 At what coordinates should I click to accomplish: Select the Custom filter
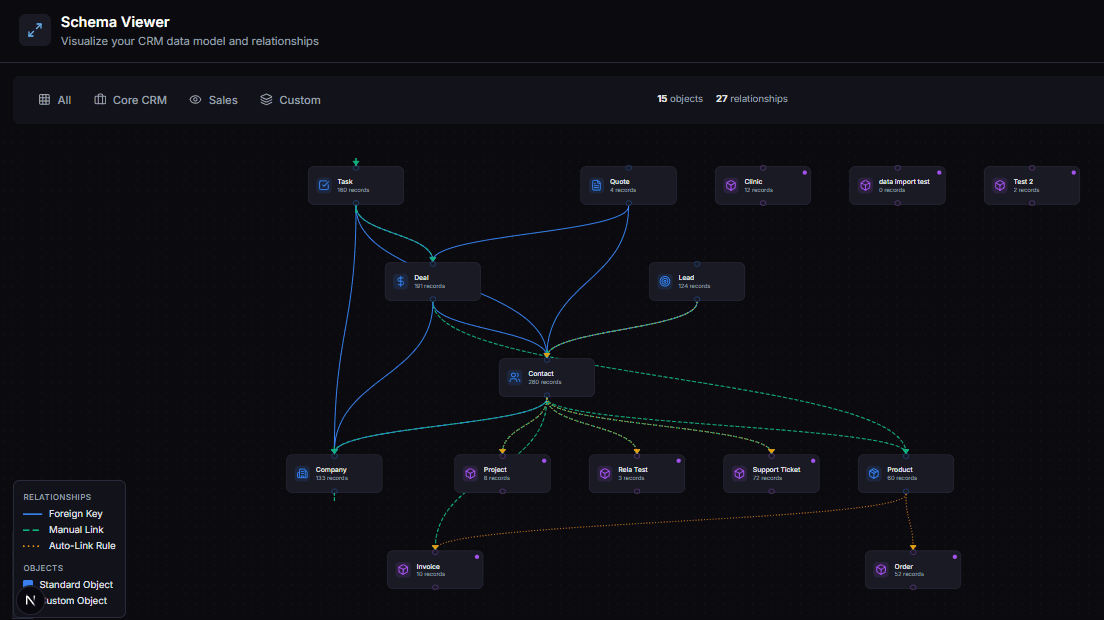click(289, 99)
